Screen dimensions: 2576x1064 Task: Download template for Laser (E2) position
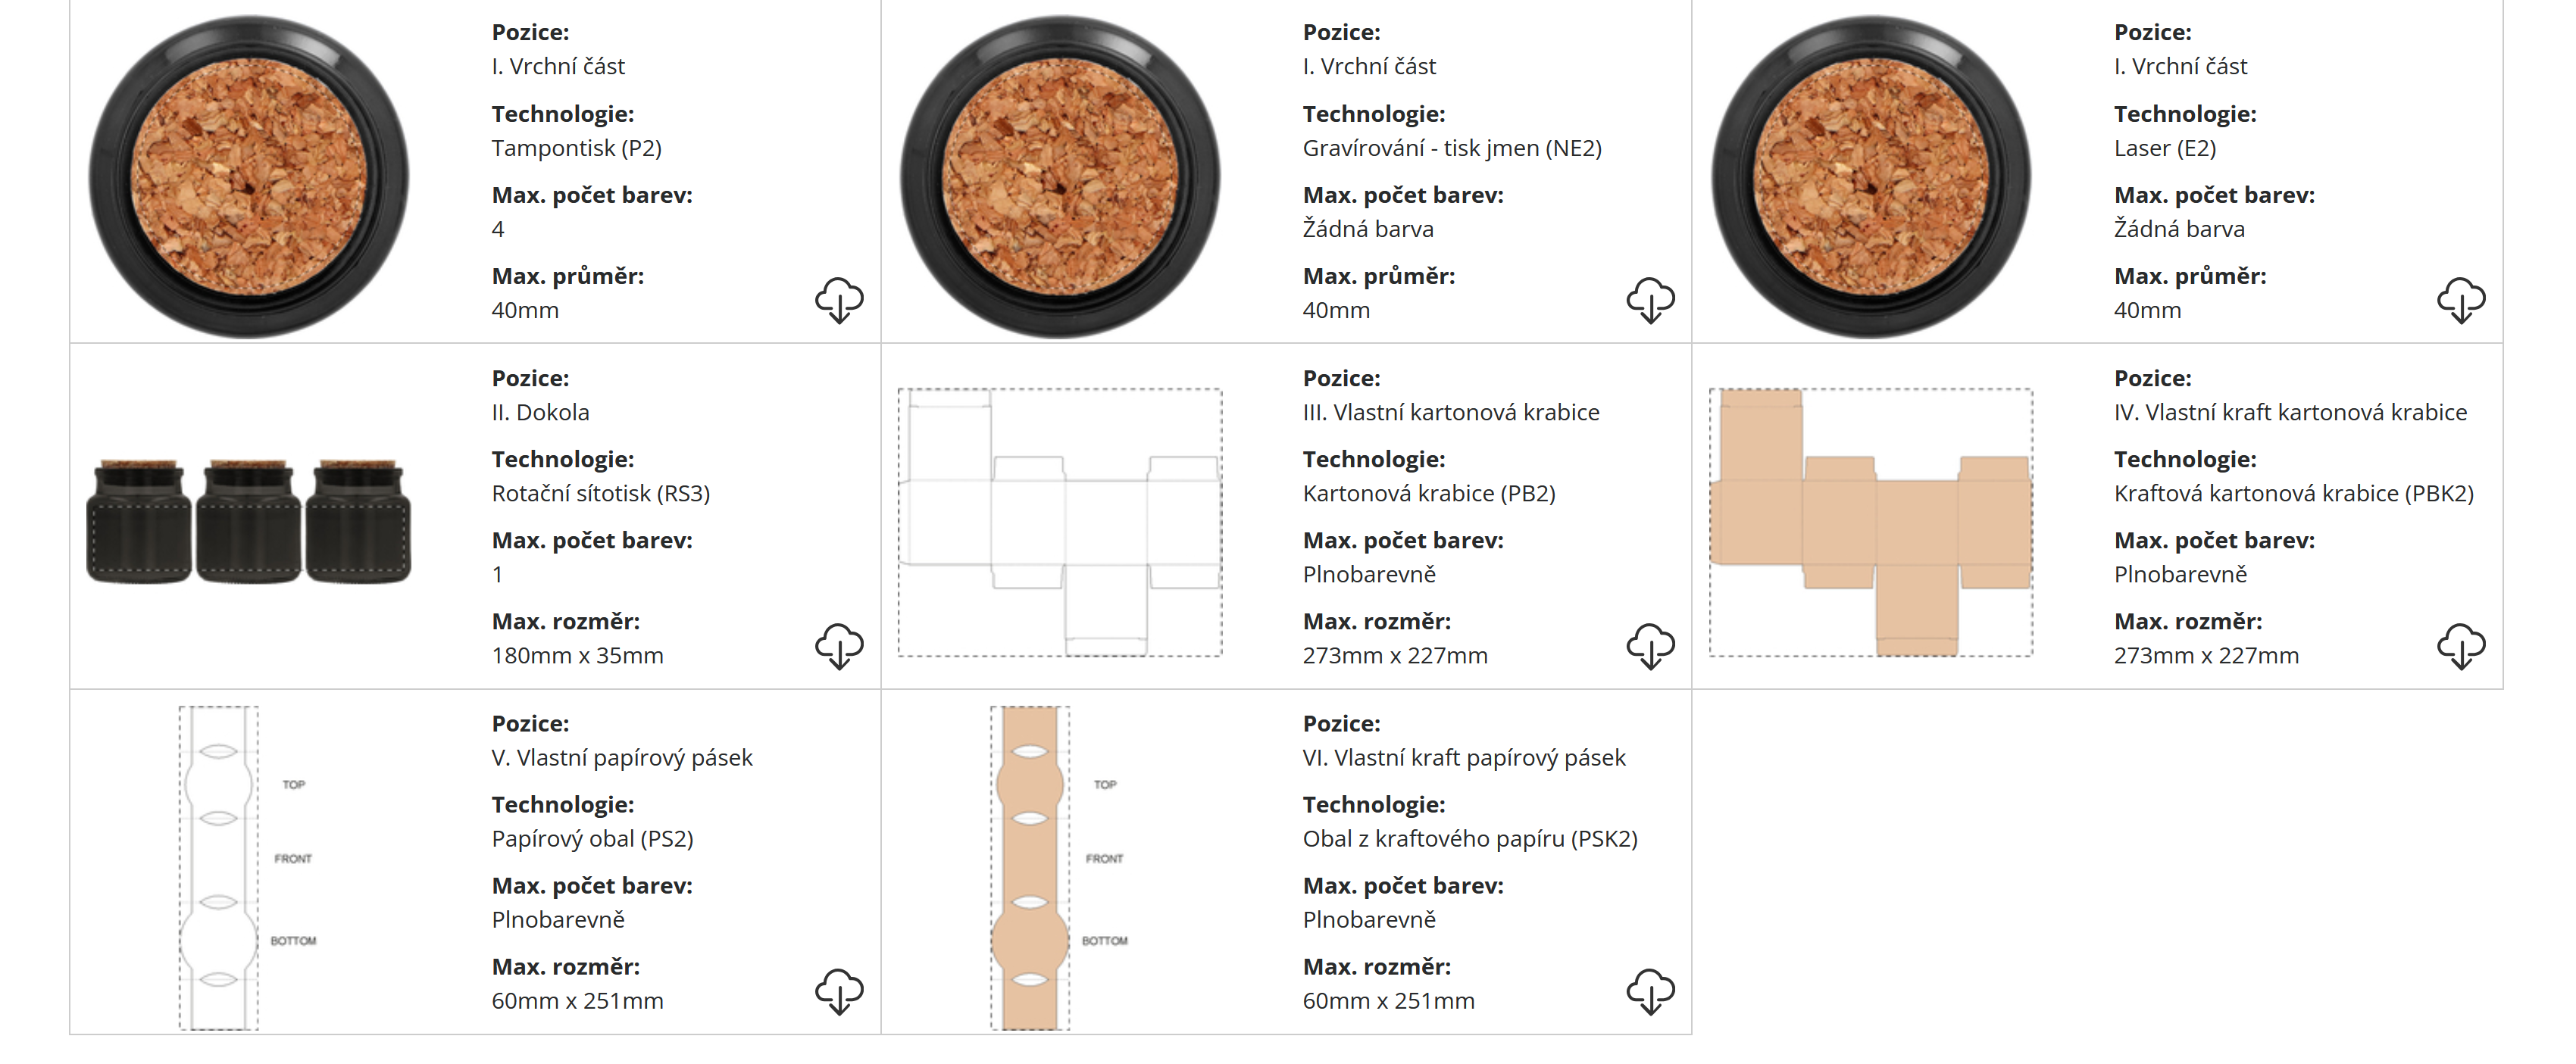[x=2461, y=300]
